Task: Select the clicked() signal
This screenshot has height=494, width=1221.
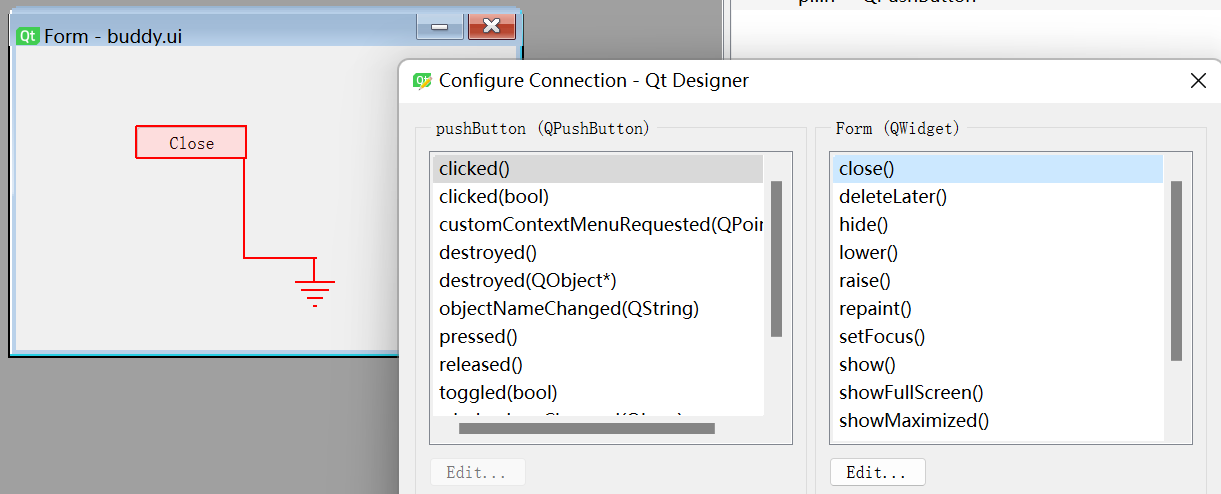Action: [x=598, y=169]
